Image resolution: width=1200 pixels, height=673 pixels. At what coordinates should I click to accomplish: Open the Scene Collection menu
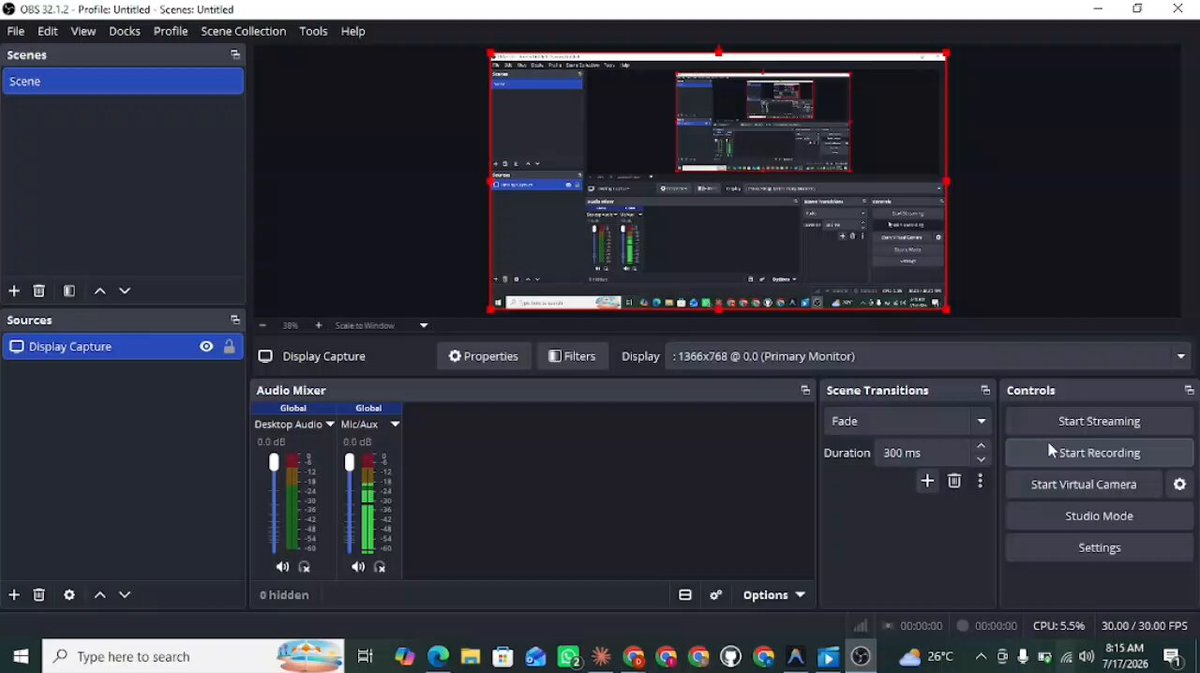[243, 31]
